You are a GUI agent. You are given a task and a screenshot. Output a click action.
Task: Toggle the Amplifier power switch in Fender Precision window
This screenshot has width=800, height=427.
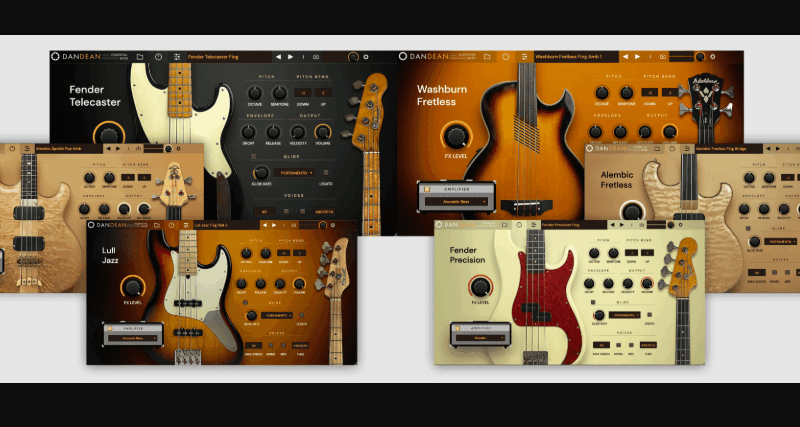(458, 329)
